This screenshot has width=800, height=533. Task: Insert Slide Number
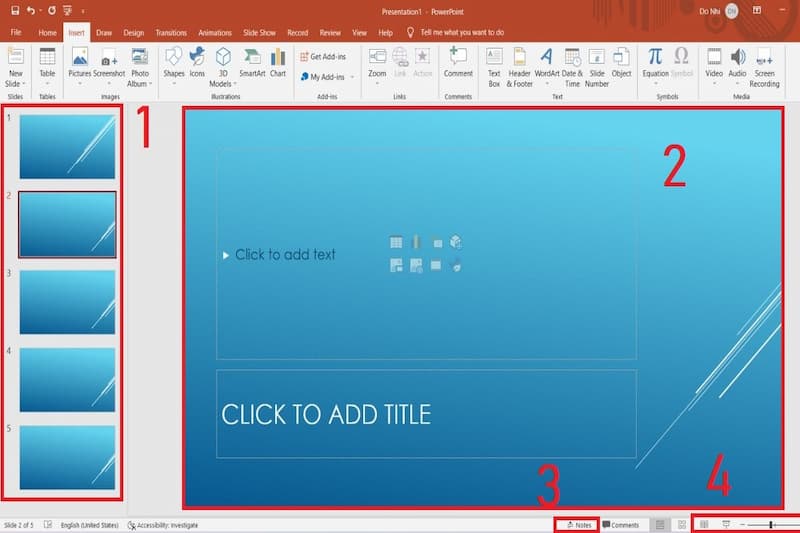pyautogui.click(x=596, y=67)
